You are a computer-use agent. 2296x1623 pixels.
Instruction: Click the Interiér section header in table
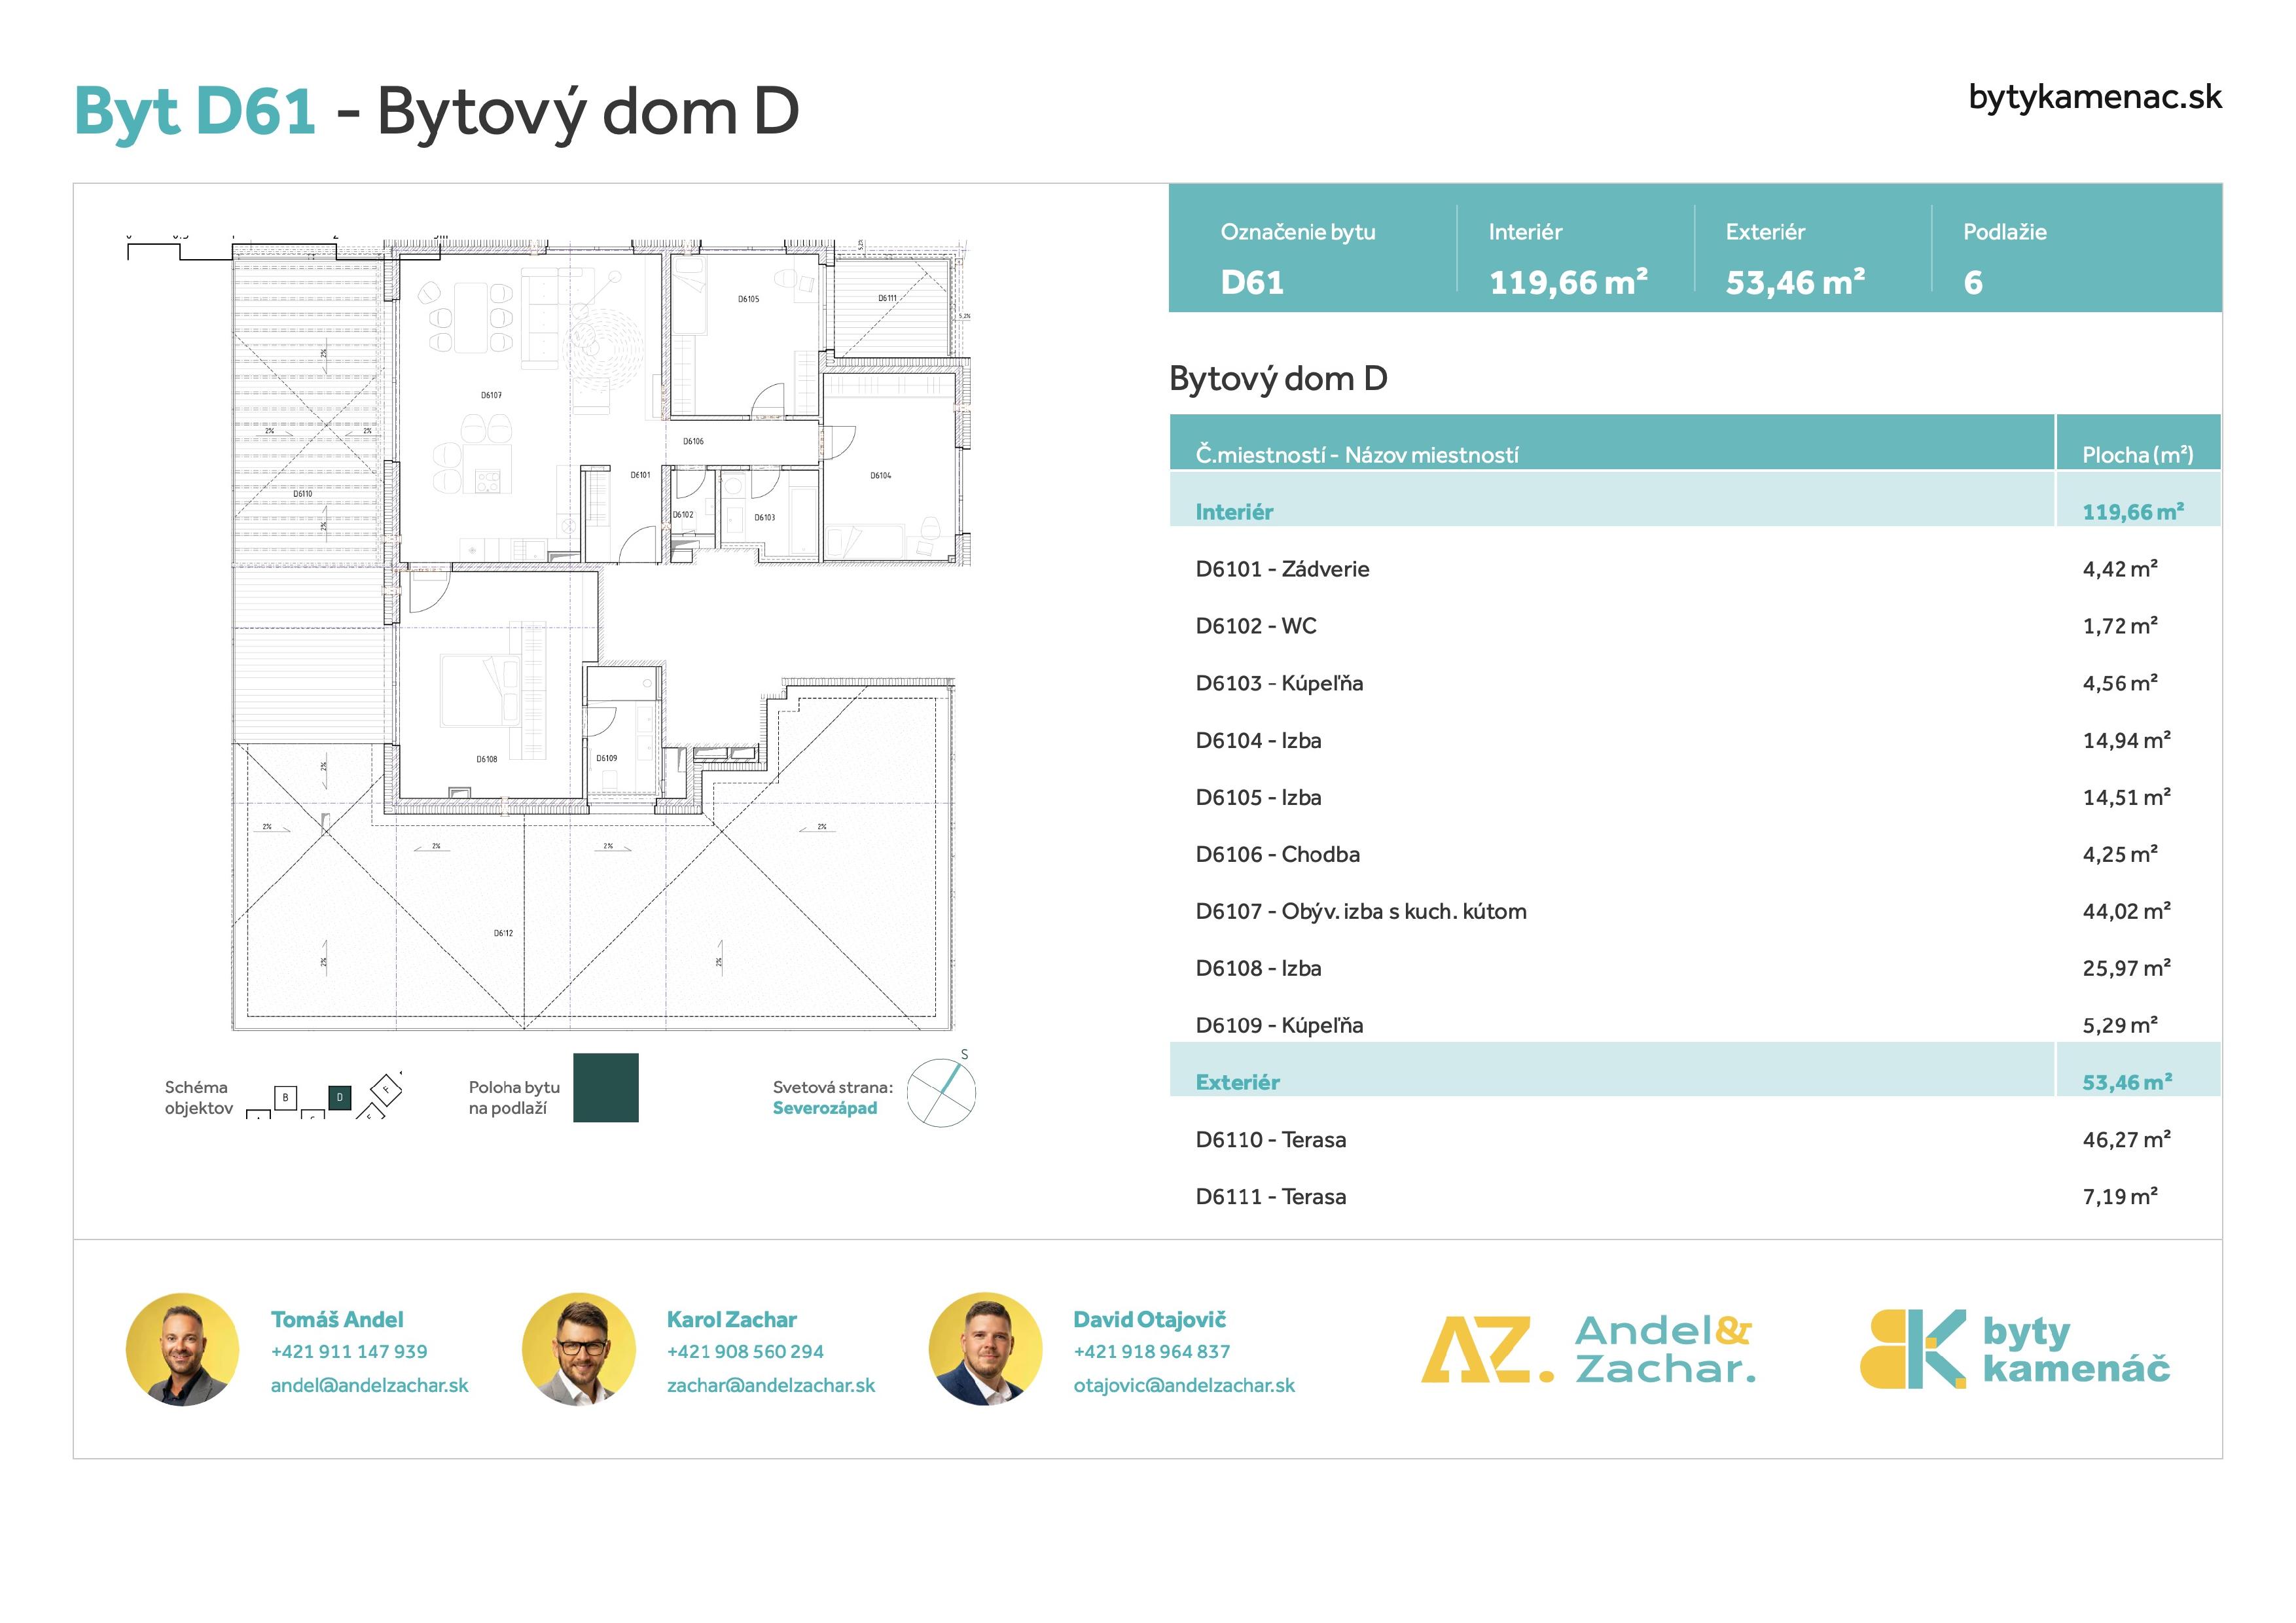1695,500
